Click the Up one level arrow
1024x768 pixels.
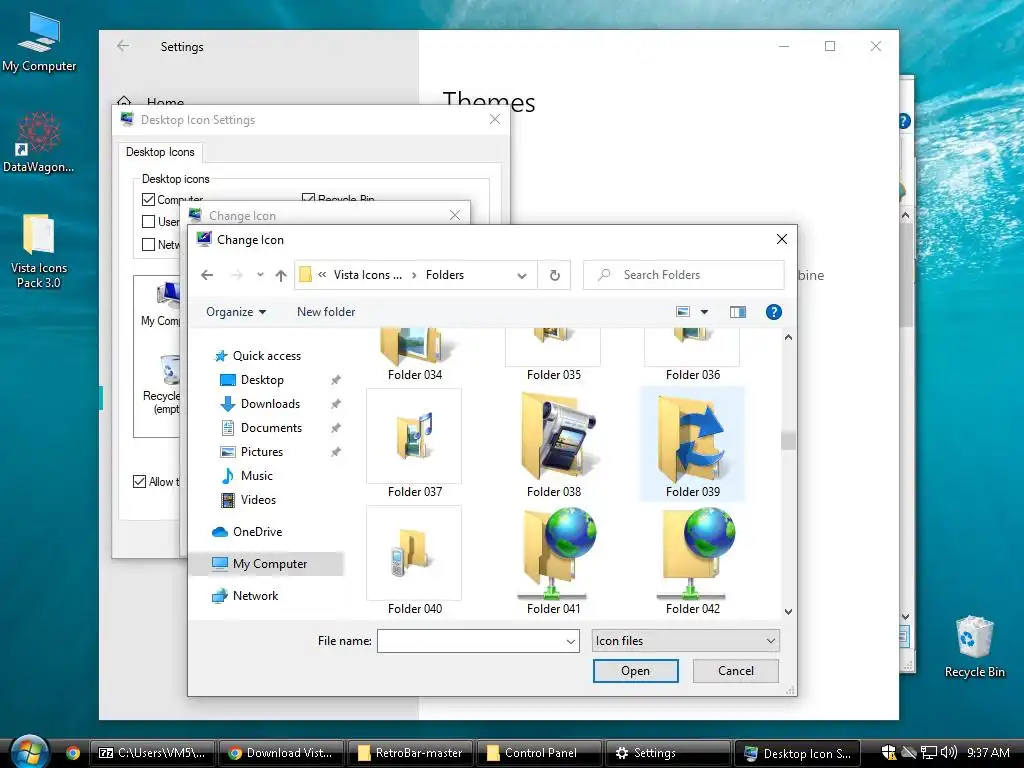[281, 275]
